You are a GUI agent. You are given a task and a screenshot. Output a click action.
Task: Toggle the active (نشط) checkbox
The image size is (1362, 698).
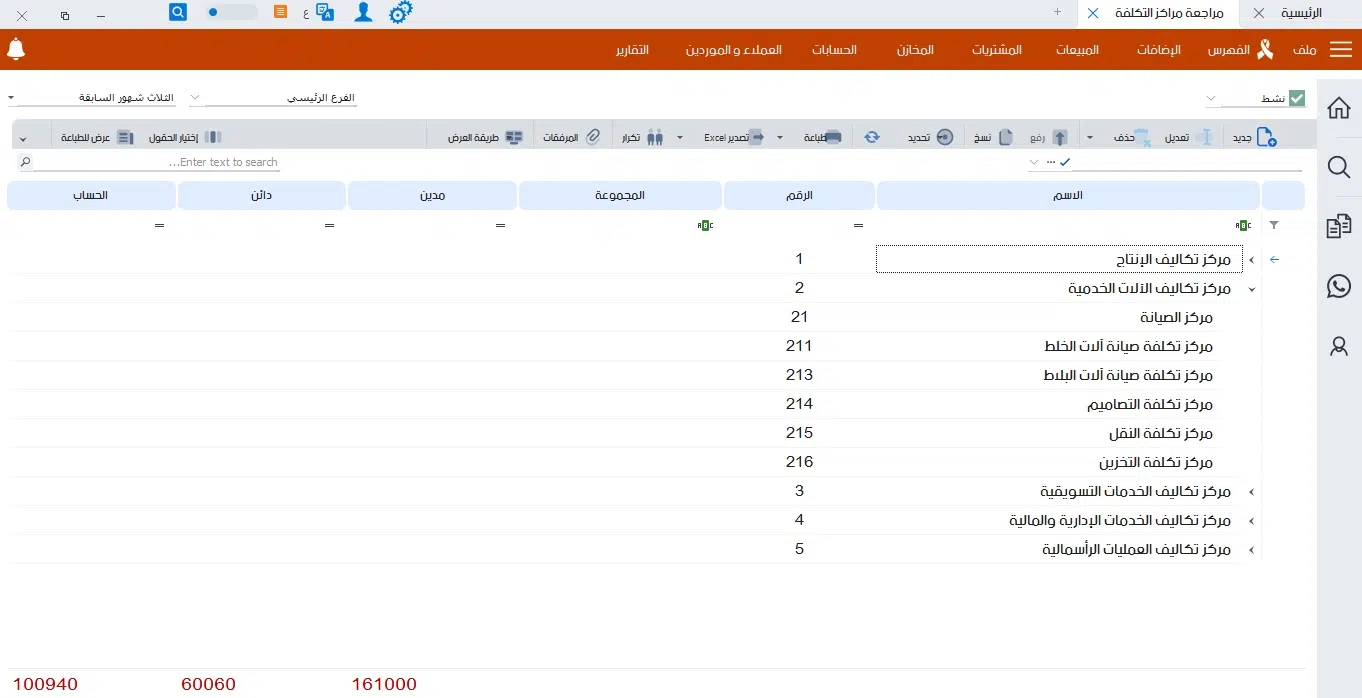[1297, 98]
